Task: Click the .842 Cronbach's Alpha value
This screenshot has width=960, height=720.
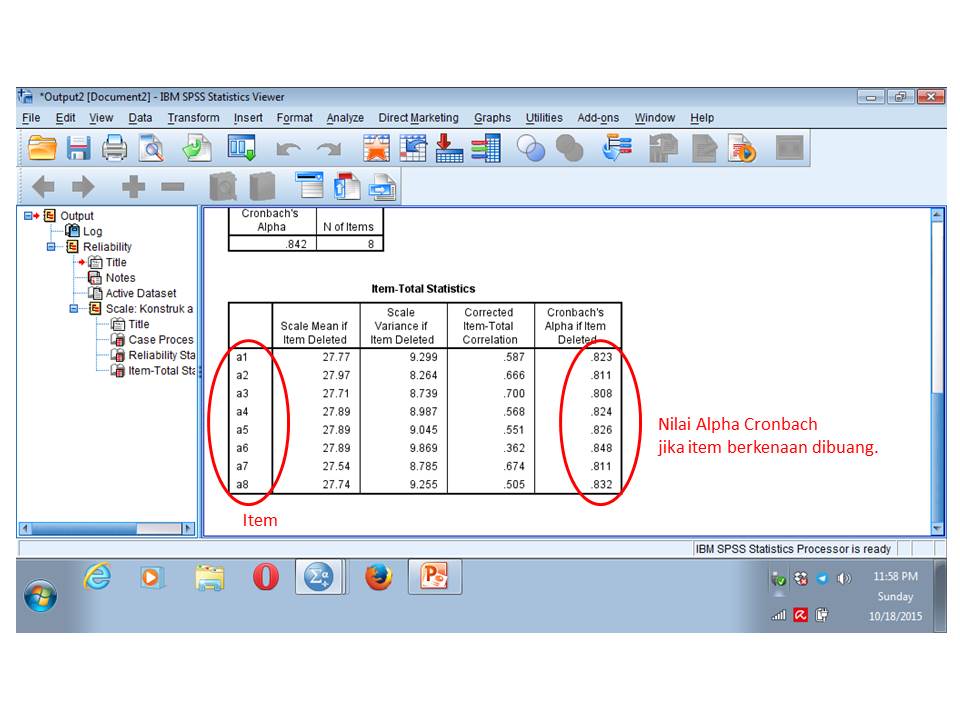Action: pyautogui.click(x=296, y=244)
